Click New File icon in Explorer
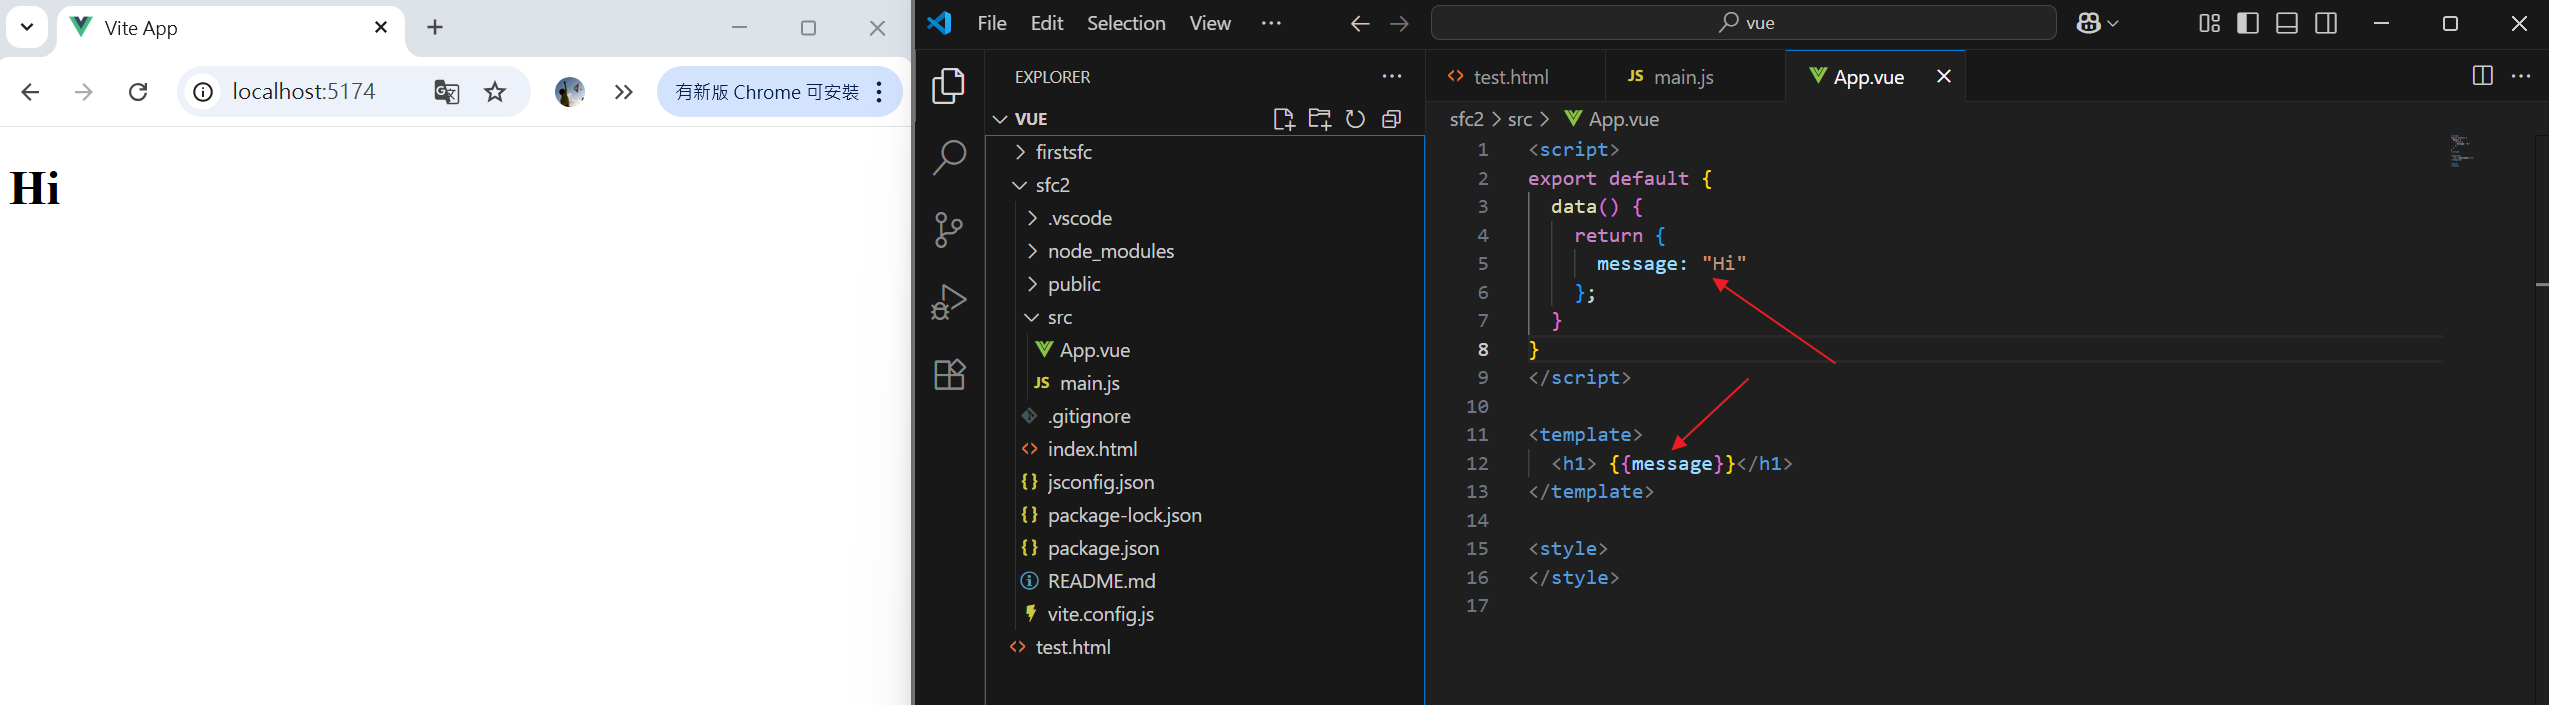 (x=1283, y=119)
